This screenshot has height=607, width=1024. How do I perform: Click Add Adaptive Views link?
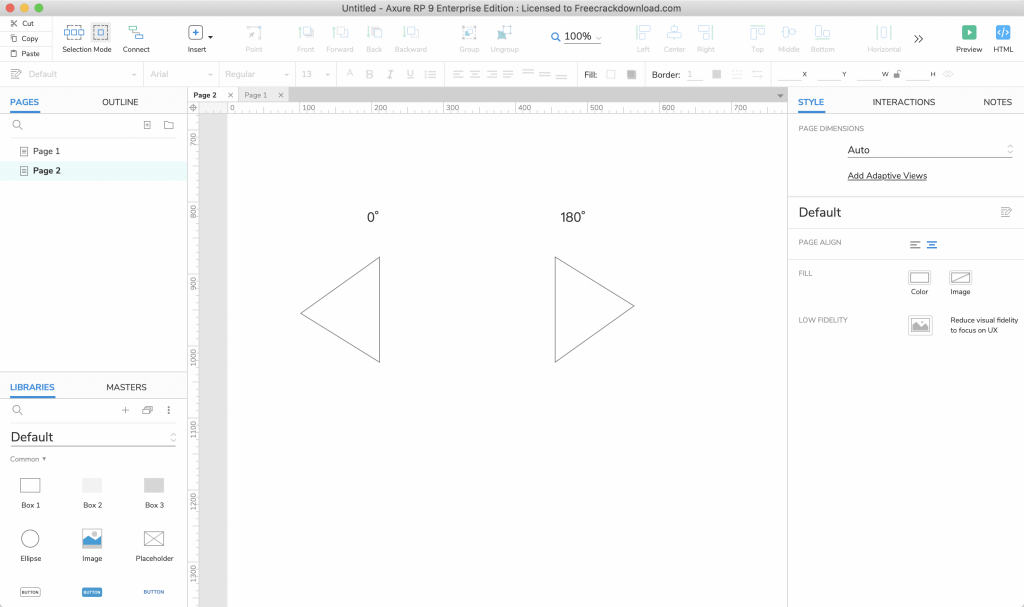(x=887, y=176)
